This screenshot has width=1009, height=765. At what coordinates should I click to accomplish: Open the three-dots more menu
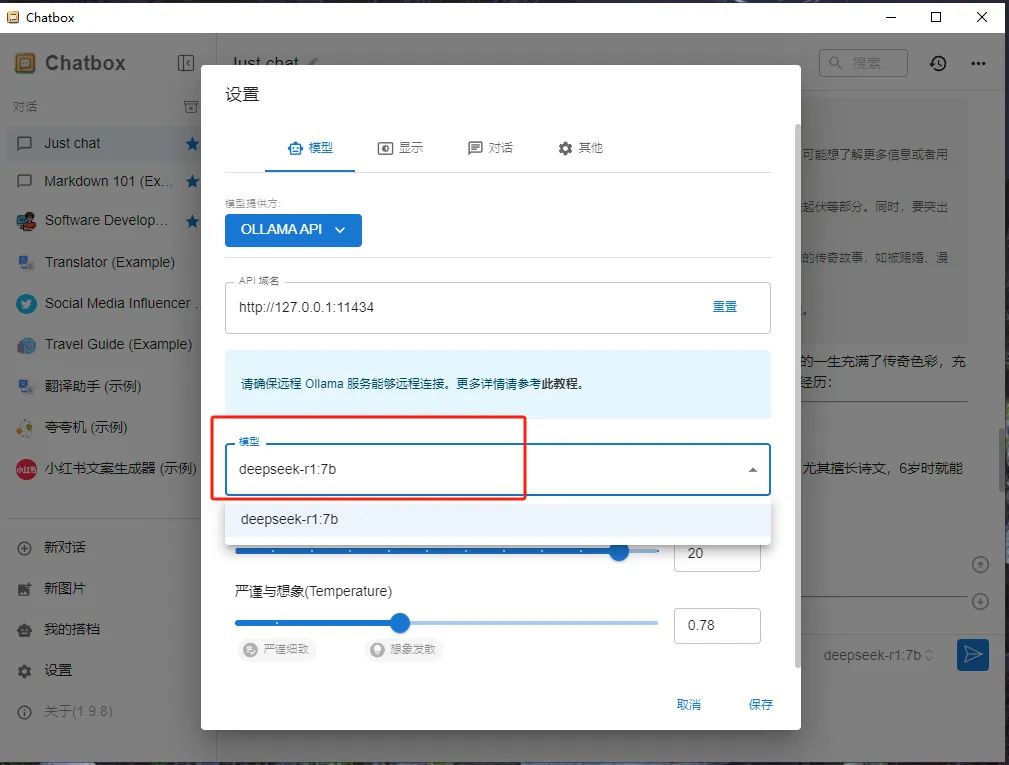point(978,63)
